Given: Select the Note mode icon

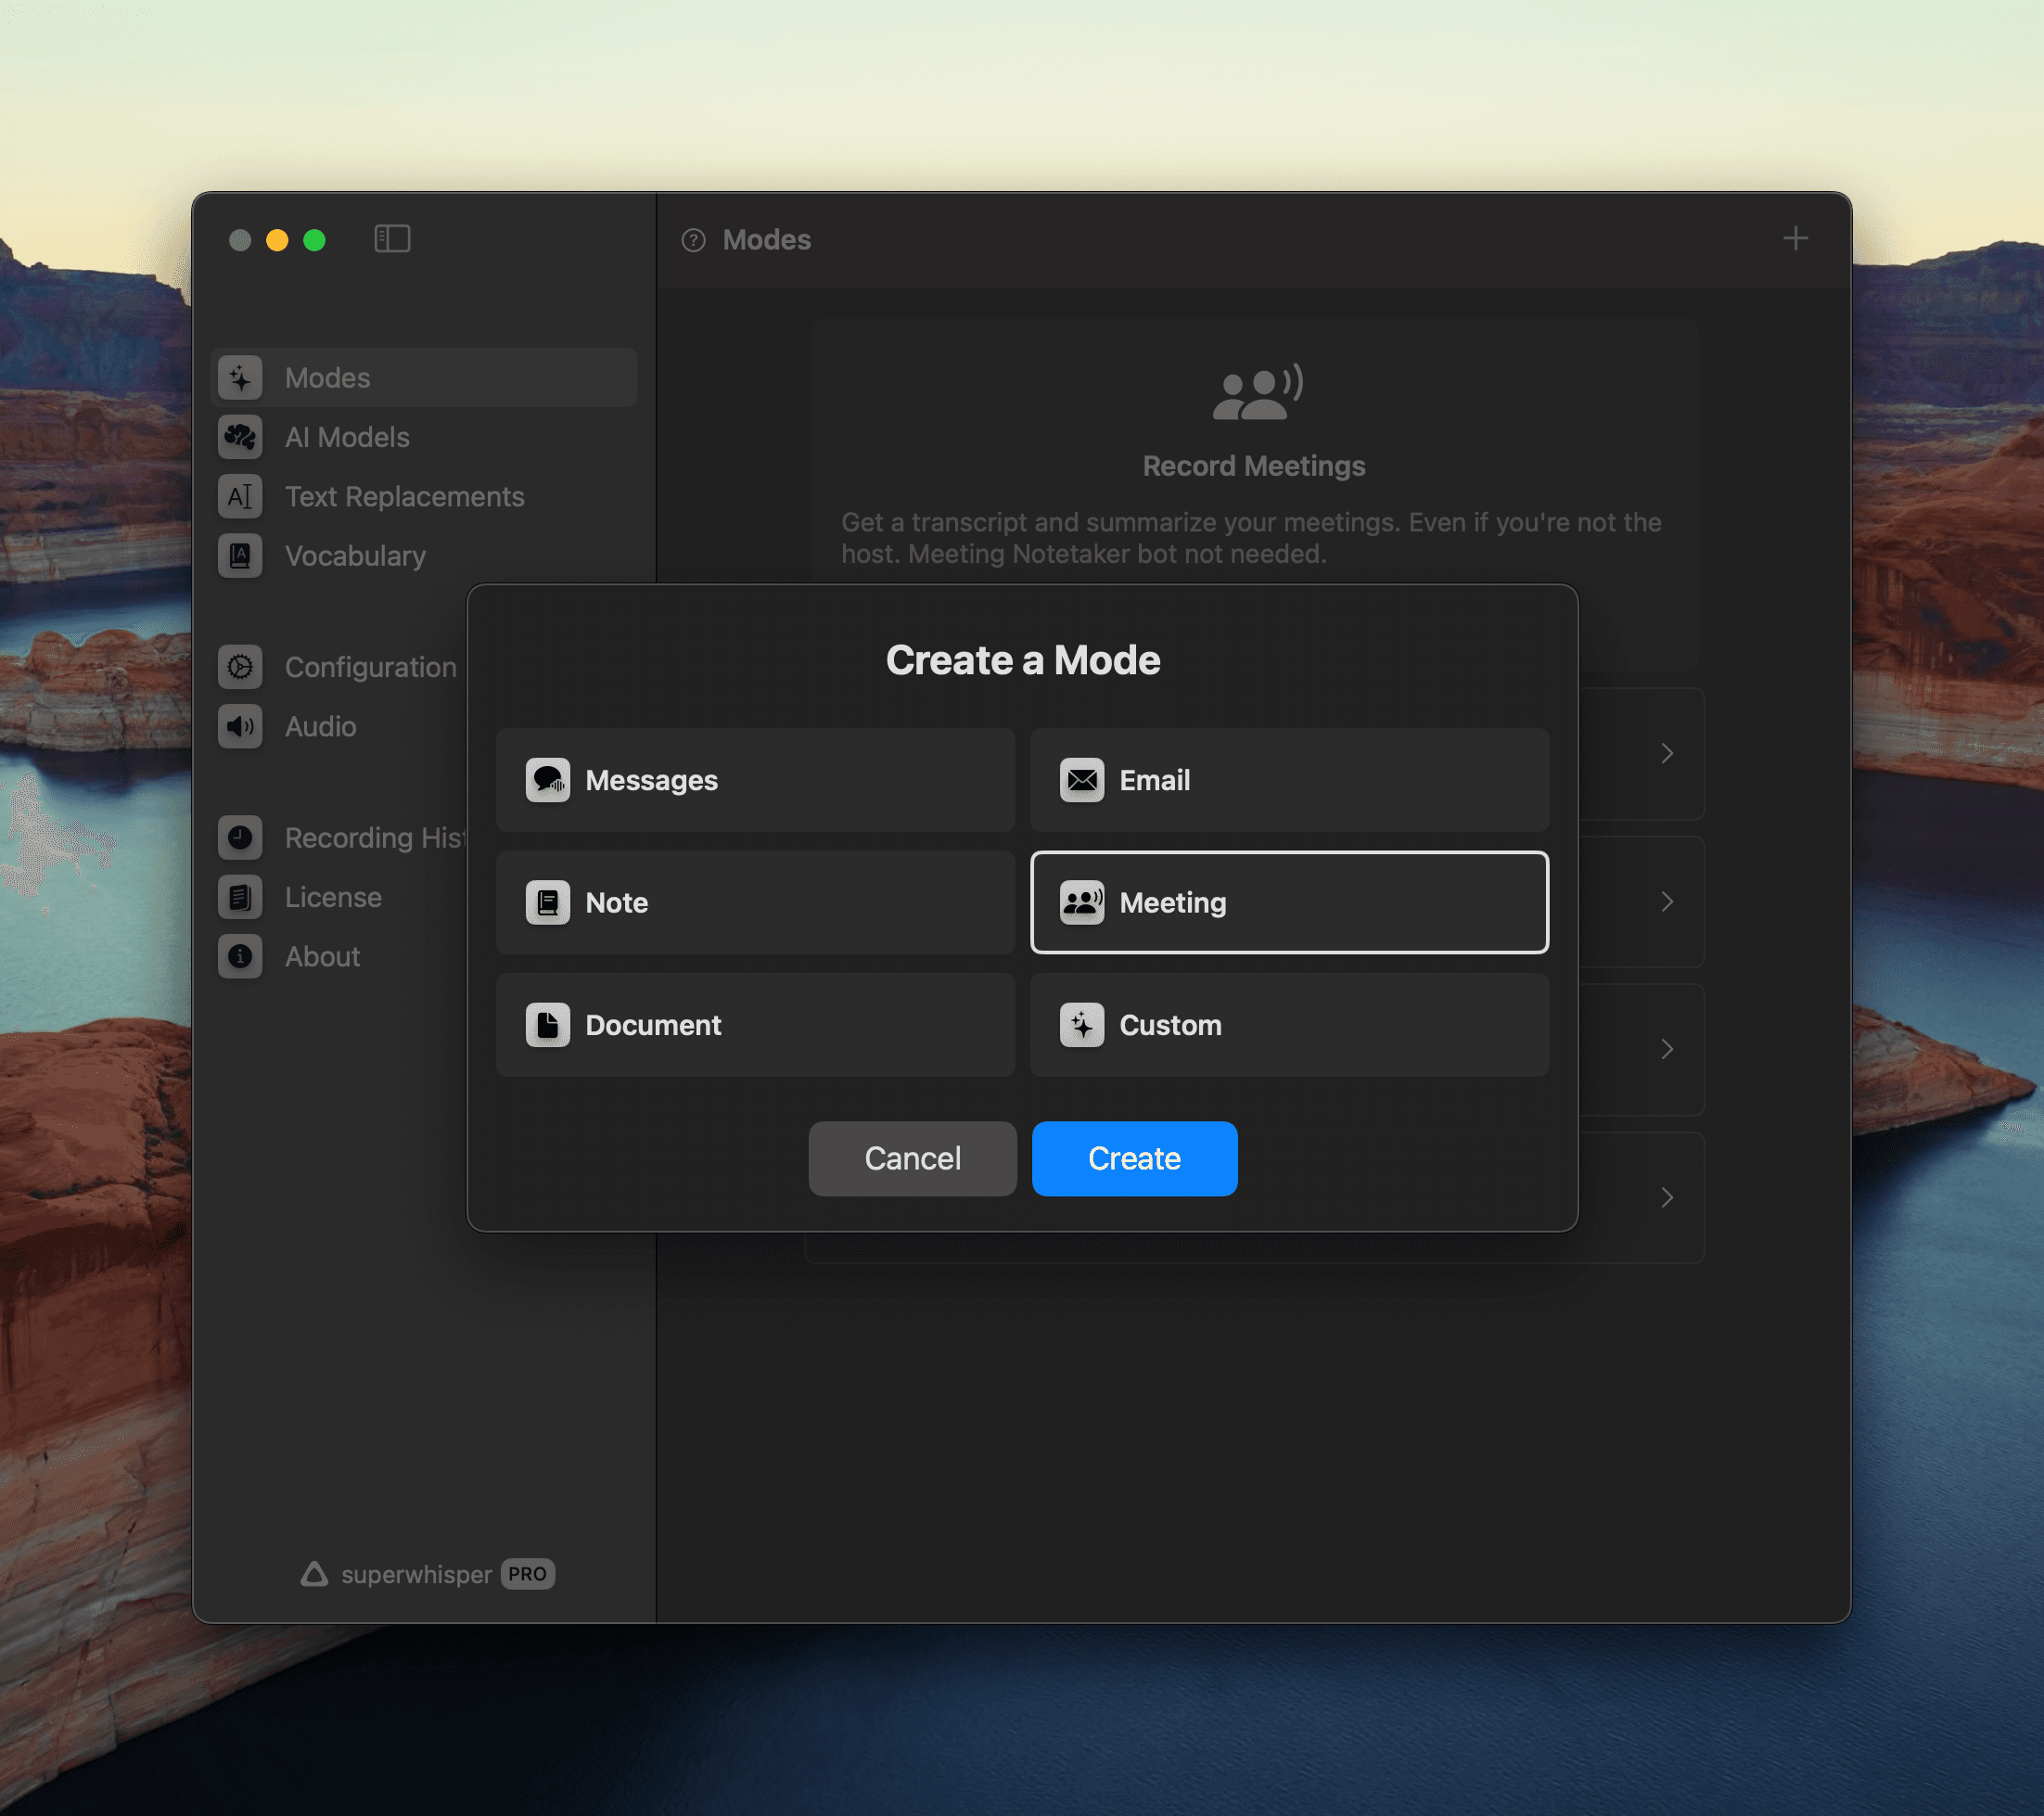Looking at the screenshot, I should click(x=545, y=901).
